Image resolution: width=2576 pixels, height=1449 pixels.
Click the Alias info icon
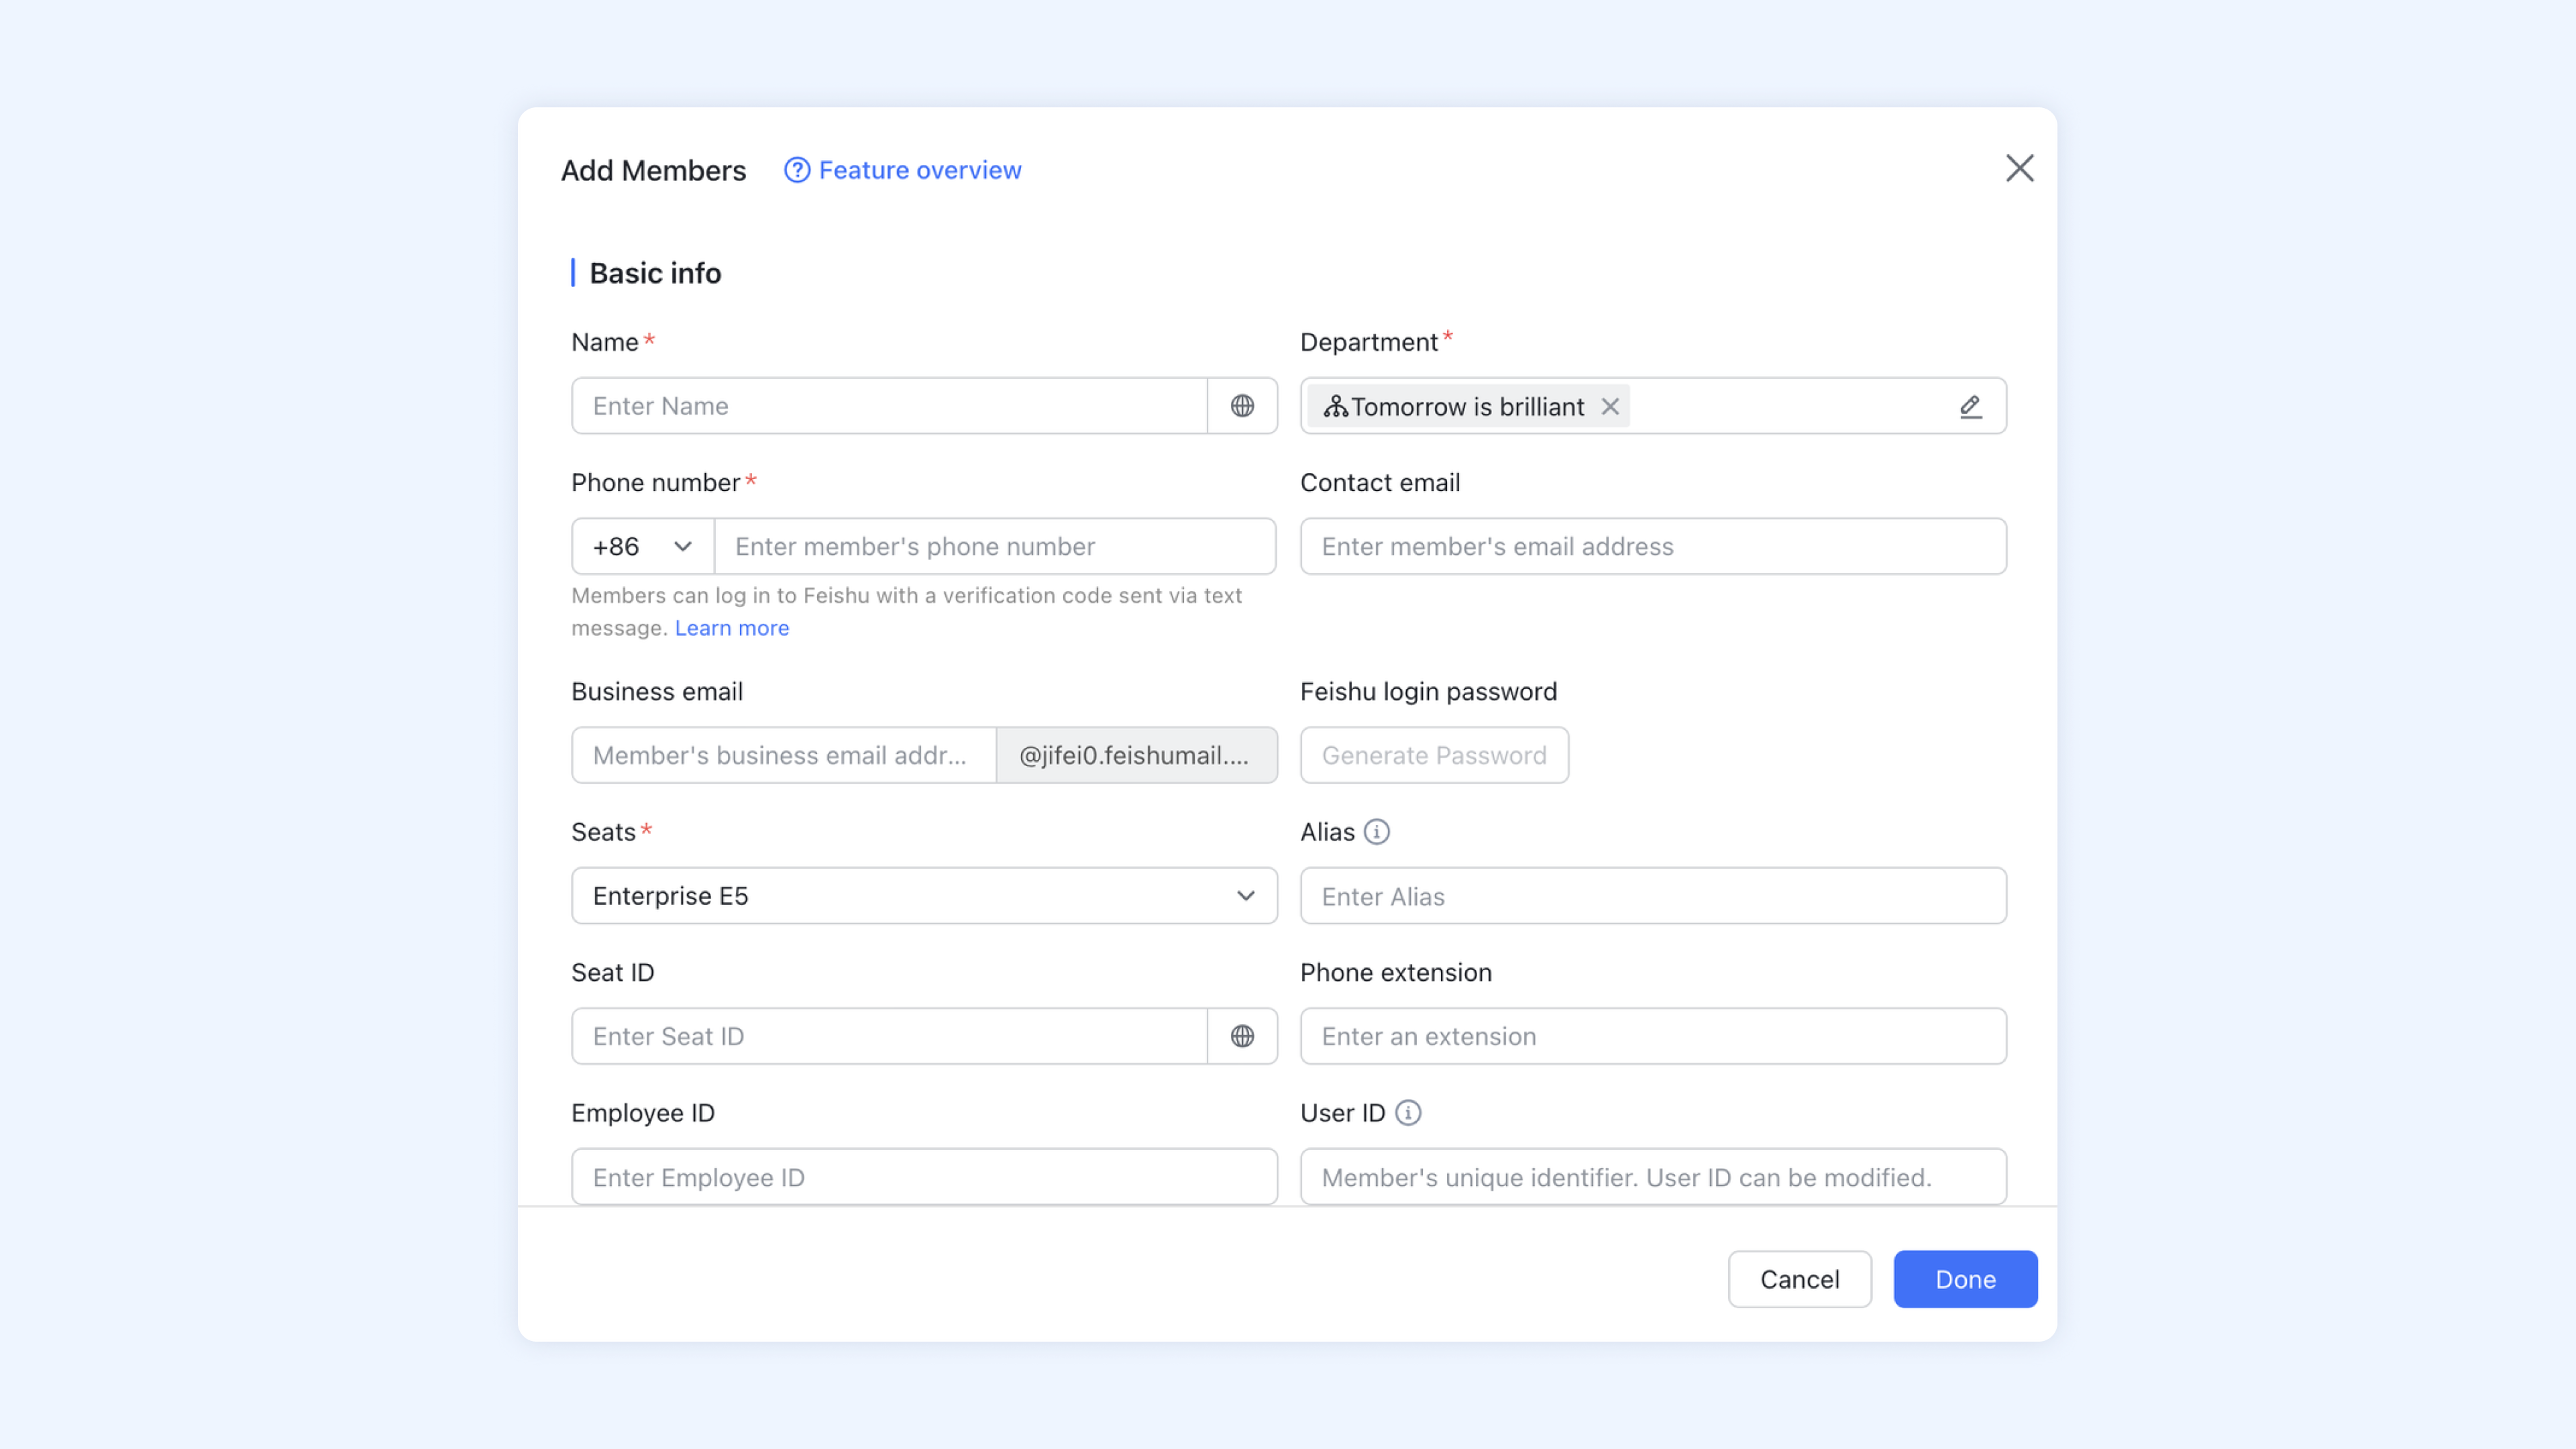[x=1377, y=832]
